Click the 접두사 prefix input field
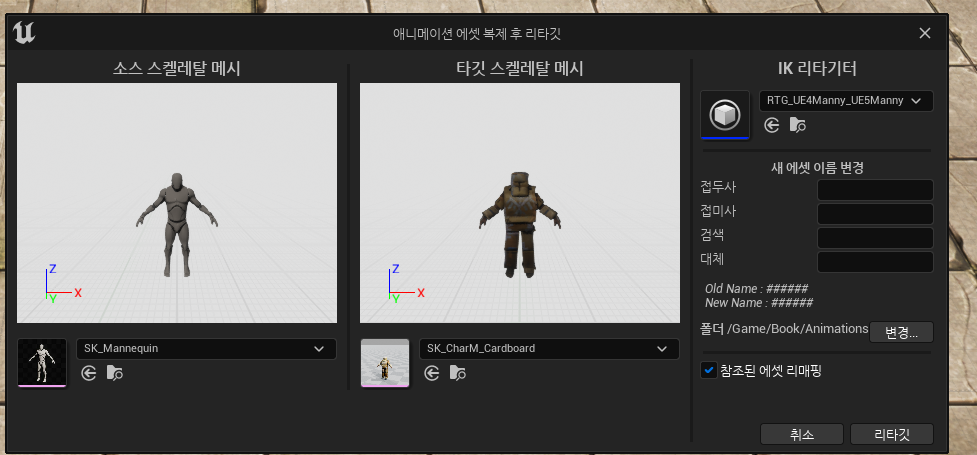The image size is (977, 455). point(875,190)
